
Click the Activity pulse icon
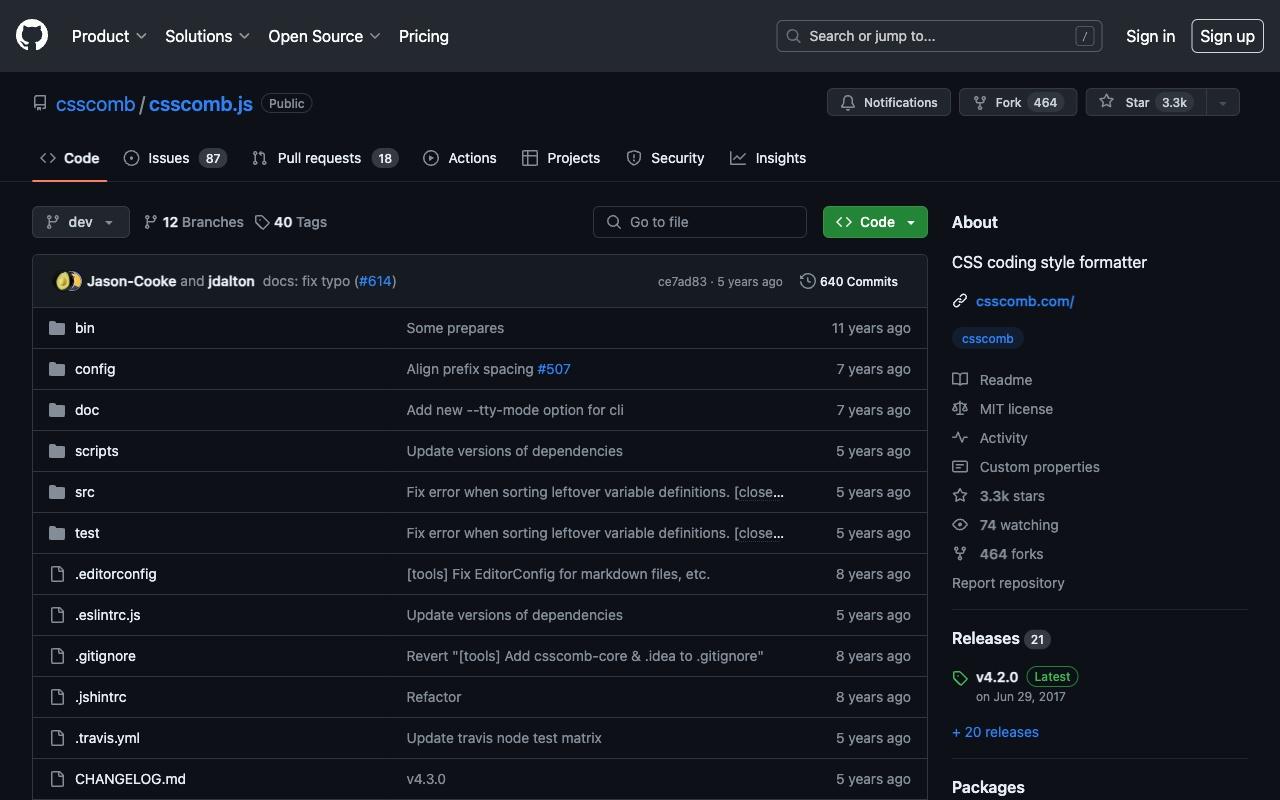point(960,438)
